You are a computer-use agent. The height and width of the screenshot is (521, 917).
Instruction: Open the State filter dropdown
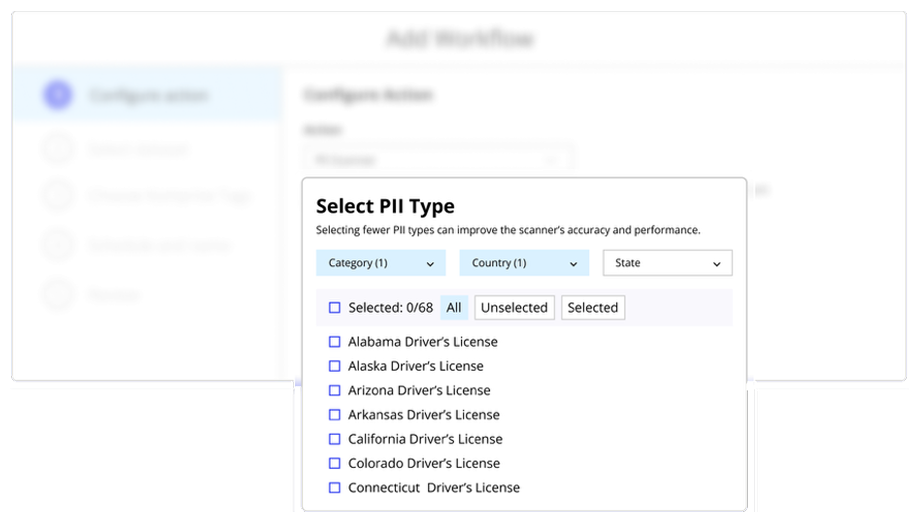click(667, 263)
